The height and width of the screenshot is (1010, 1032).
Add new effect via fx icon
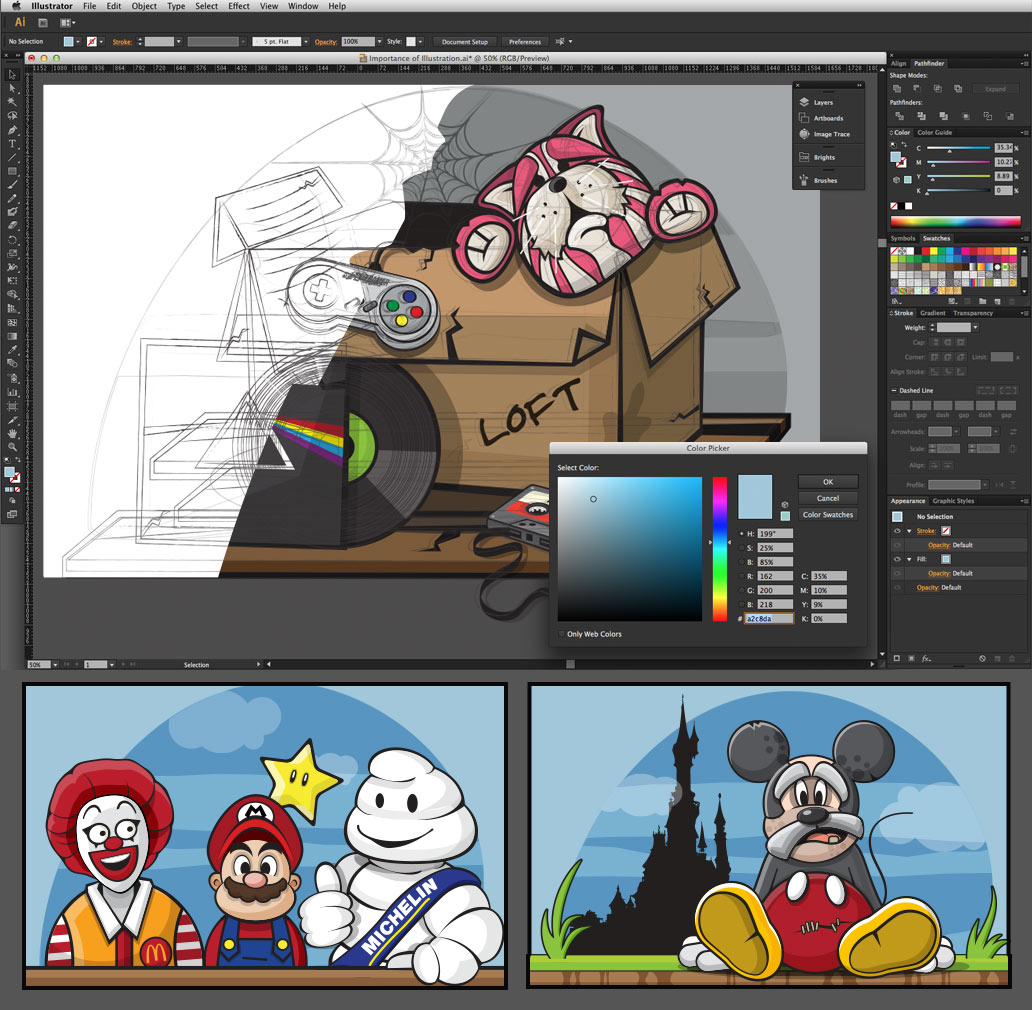926,659
